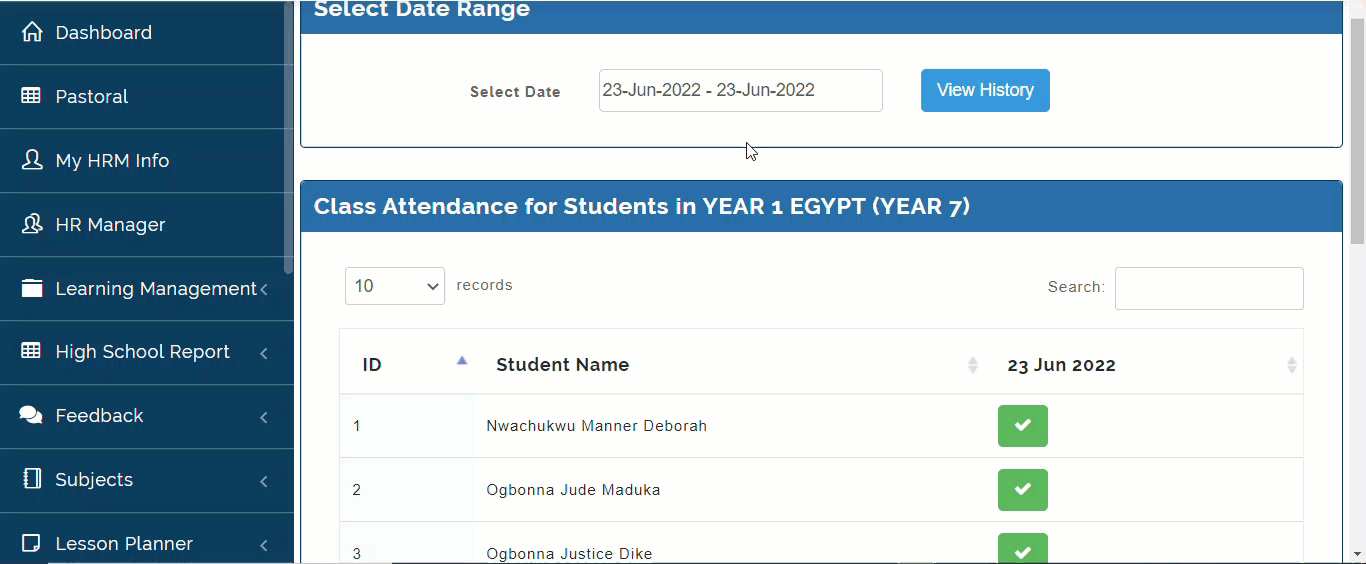Open the records per page dropdown
This screenshot has height=564, width=1366.
[x=395, y=286]
